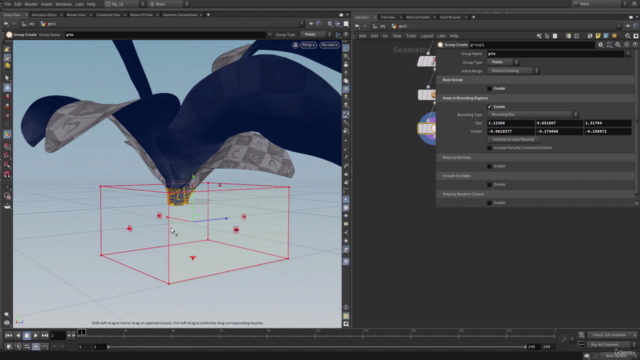Click the Tools menu in network editor
Image resolution: width=640 pixels, height=360 pixels.
(x=411, y=36)
